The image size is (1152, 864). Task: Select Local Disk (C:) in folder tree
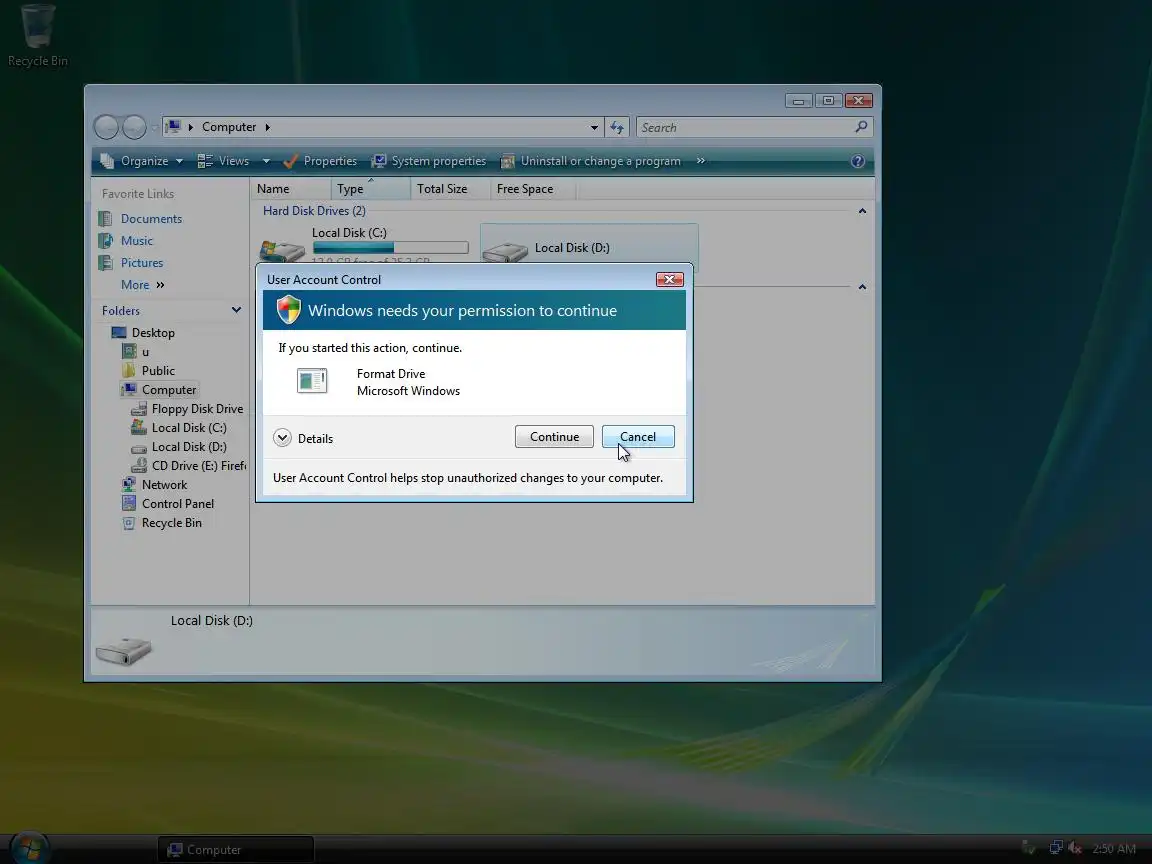[189, 428]
